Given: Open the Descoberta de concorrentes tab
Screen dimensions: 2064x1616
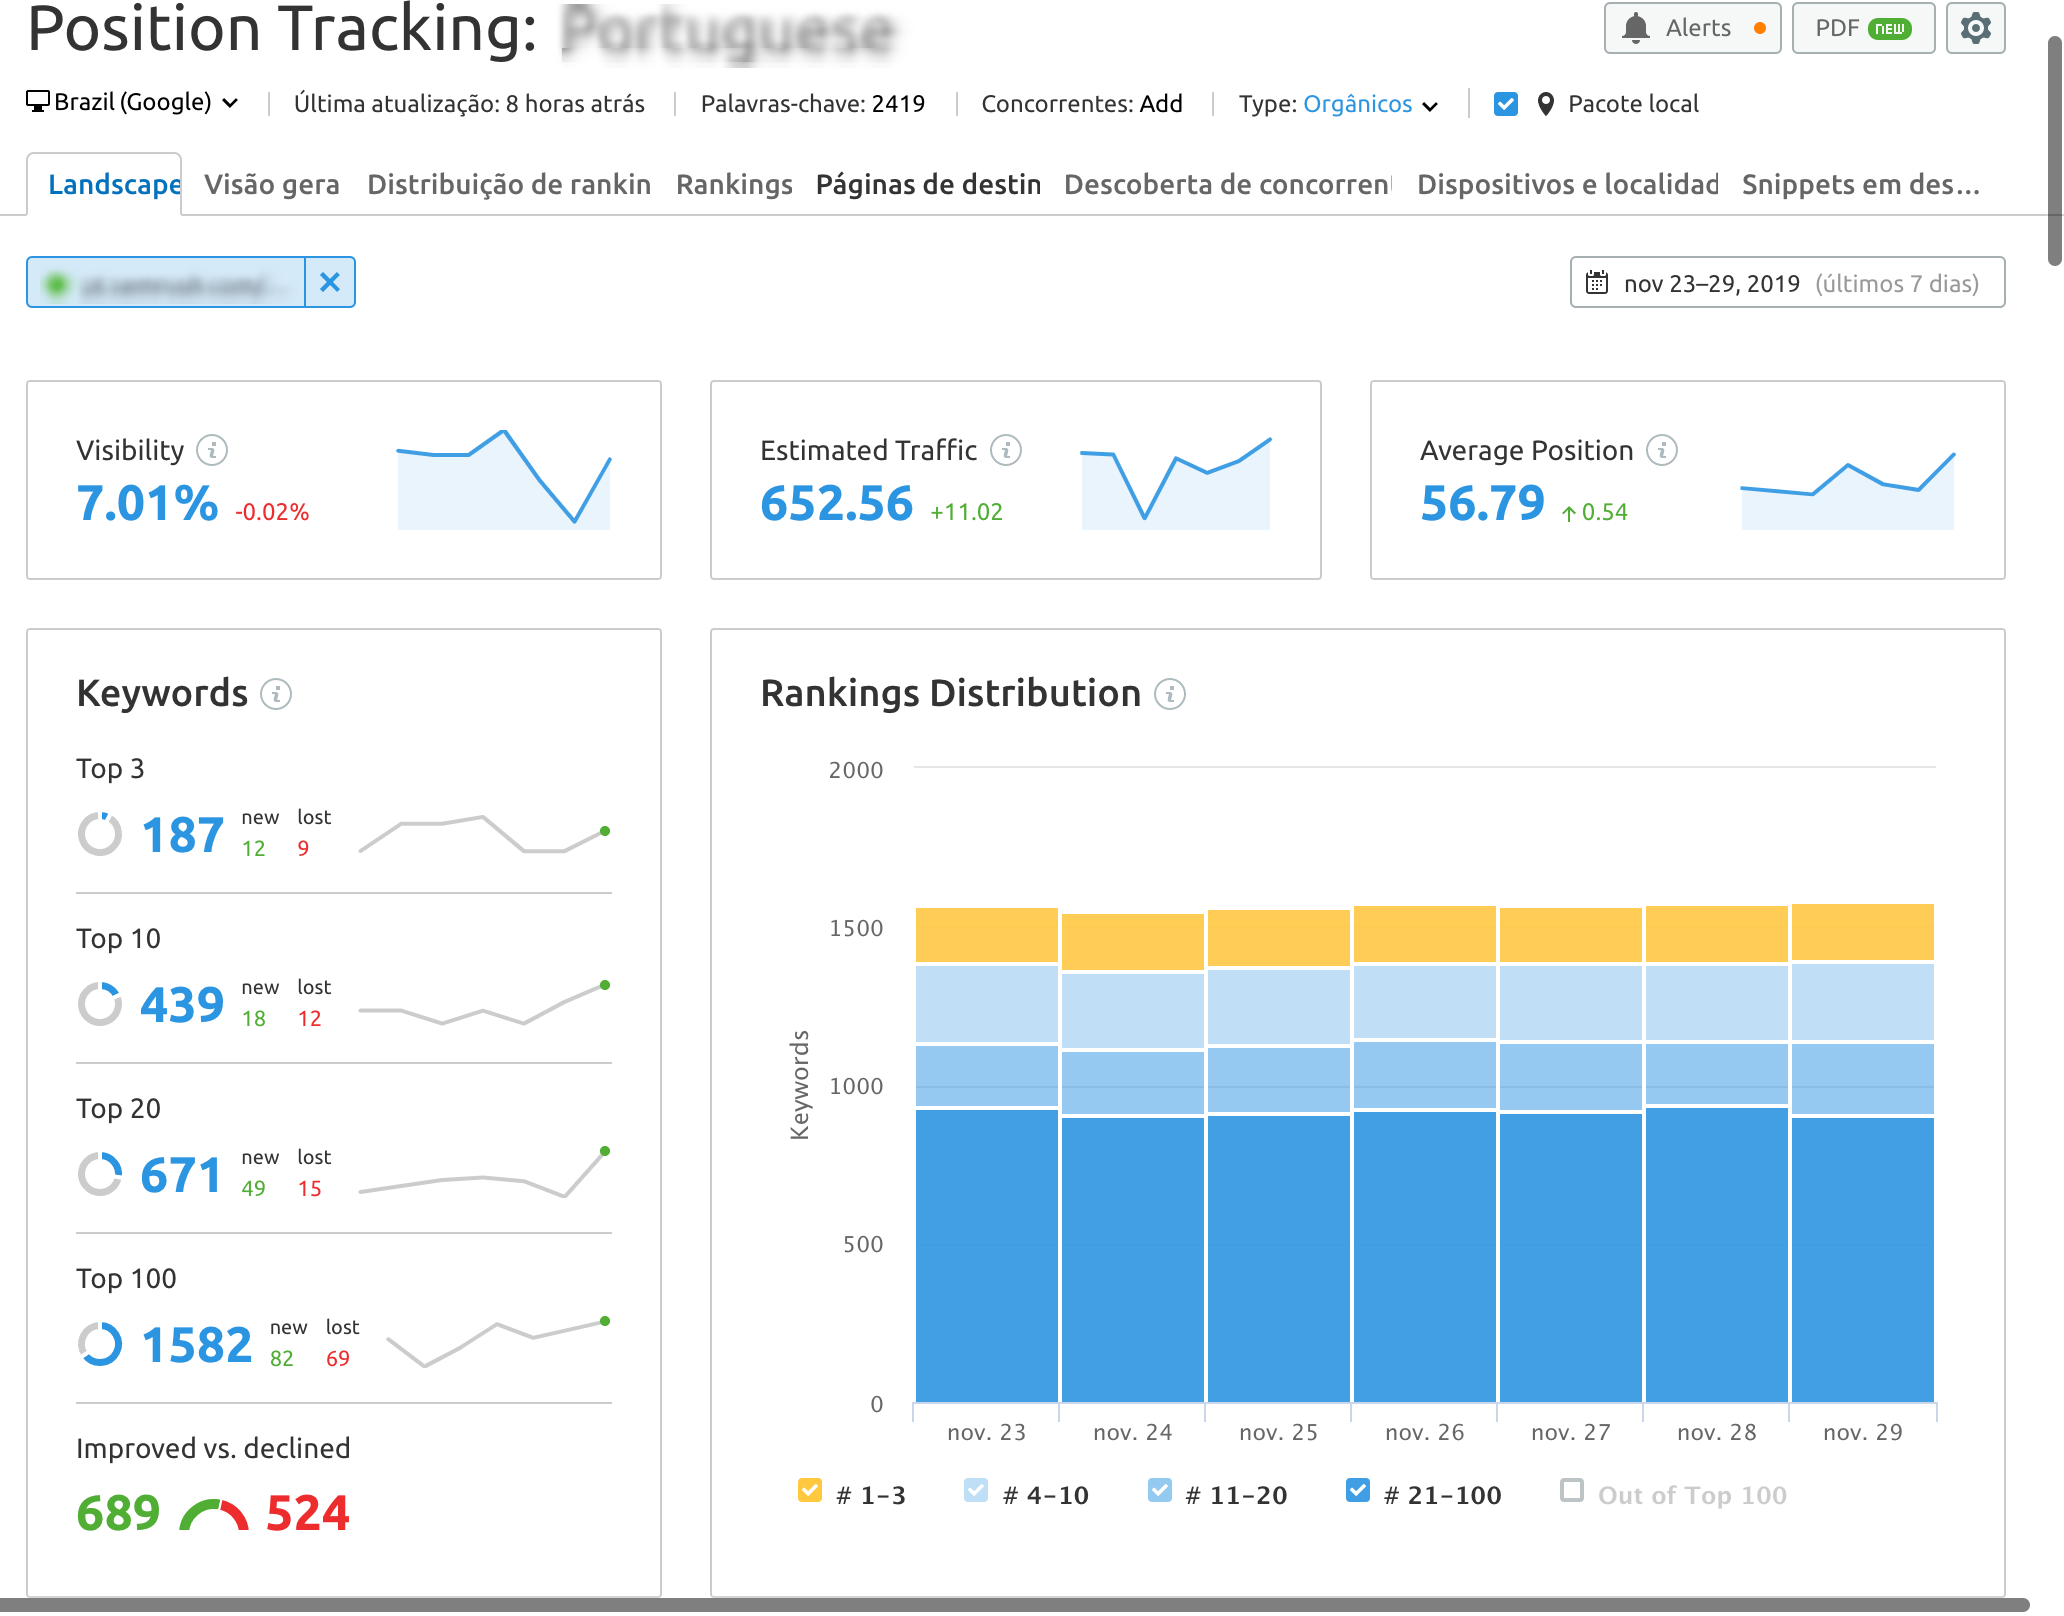Looking at the screenshot, I should point(1227,184).
